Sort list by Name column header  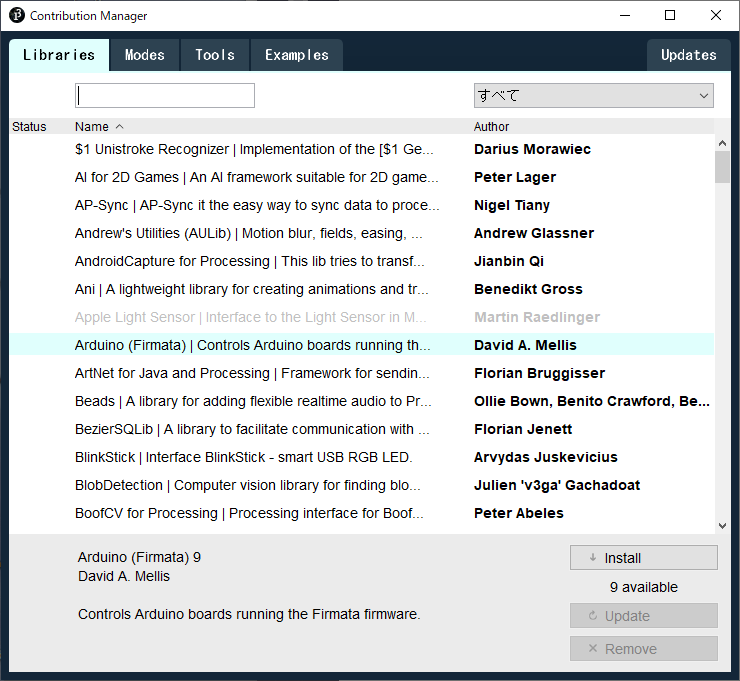tap(92, 126)
